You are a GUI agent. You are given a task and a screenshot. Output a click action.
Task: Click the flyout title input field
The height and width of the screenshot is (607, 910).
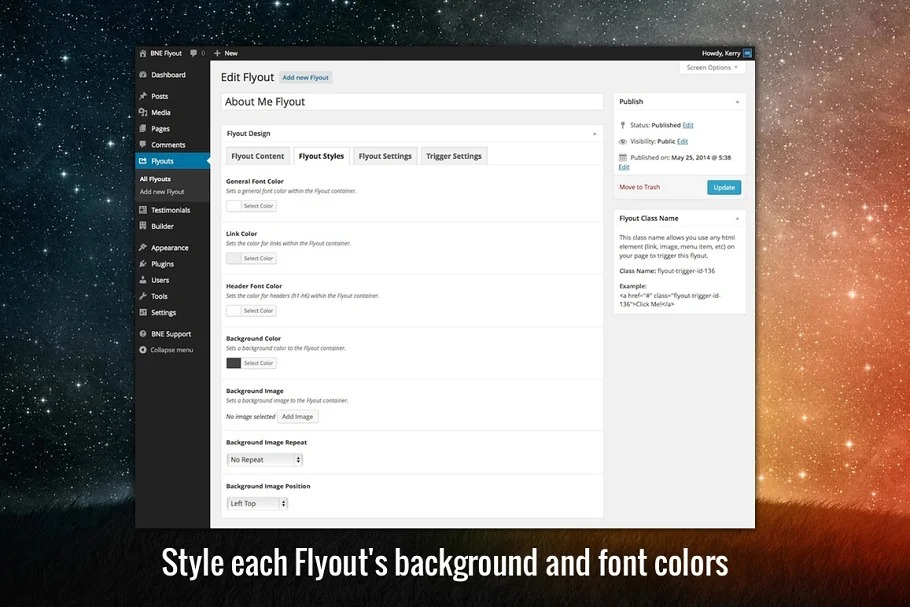pyautogui.click(x=411, y=102)
